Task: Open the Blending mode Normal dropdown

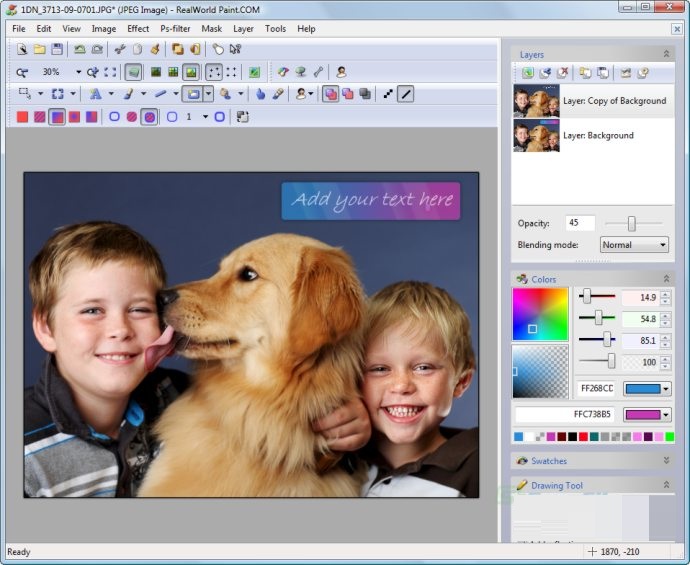Action: 634,245
